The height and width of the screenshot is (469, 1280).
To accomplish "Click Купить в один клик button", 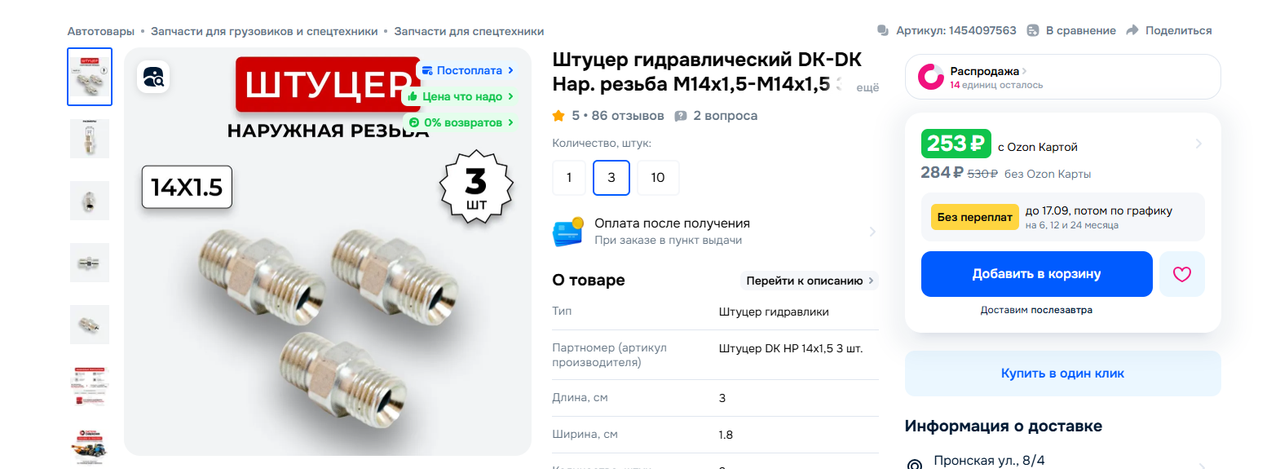I will coord(1062,373).
